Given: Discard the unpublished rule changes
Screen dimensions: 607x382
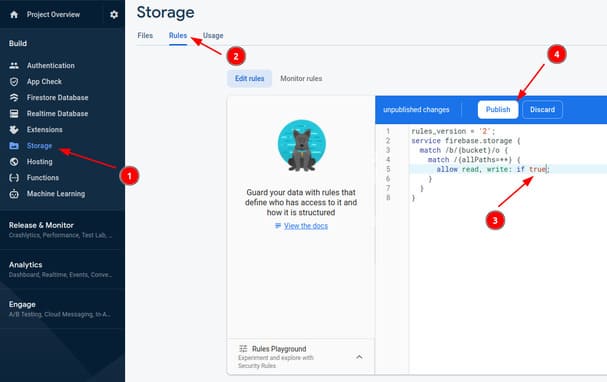Looking at the screenshot, I should 542,110.
